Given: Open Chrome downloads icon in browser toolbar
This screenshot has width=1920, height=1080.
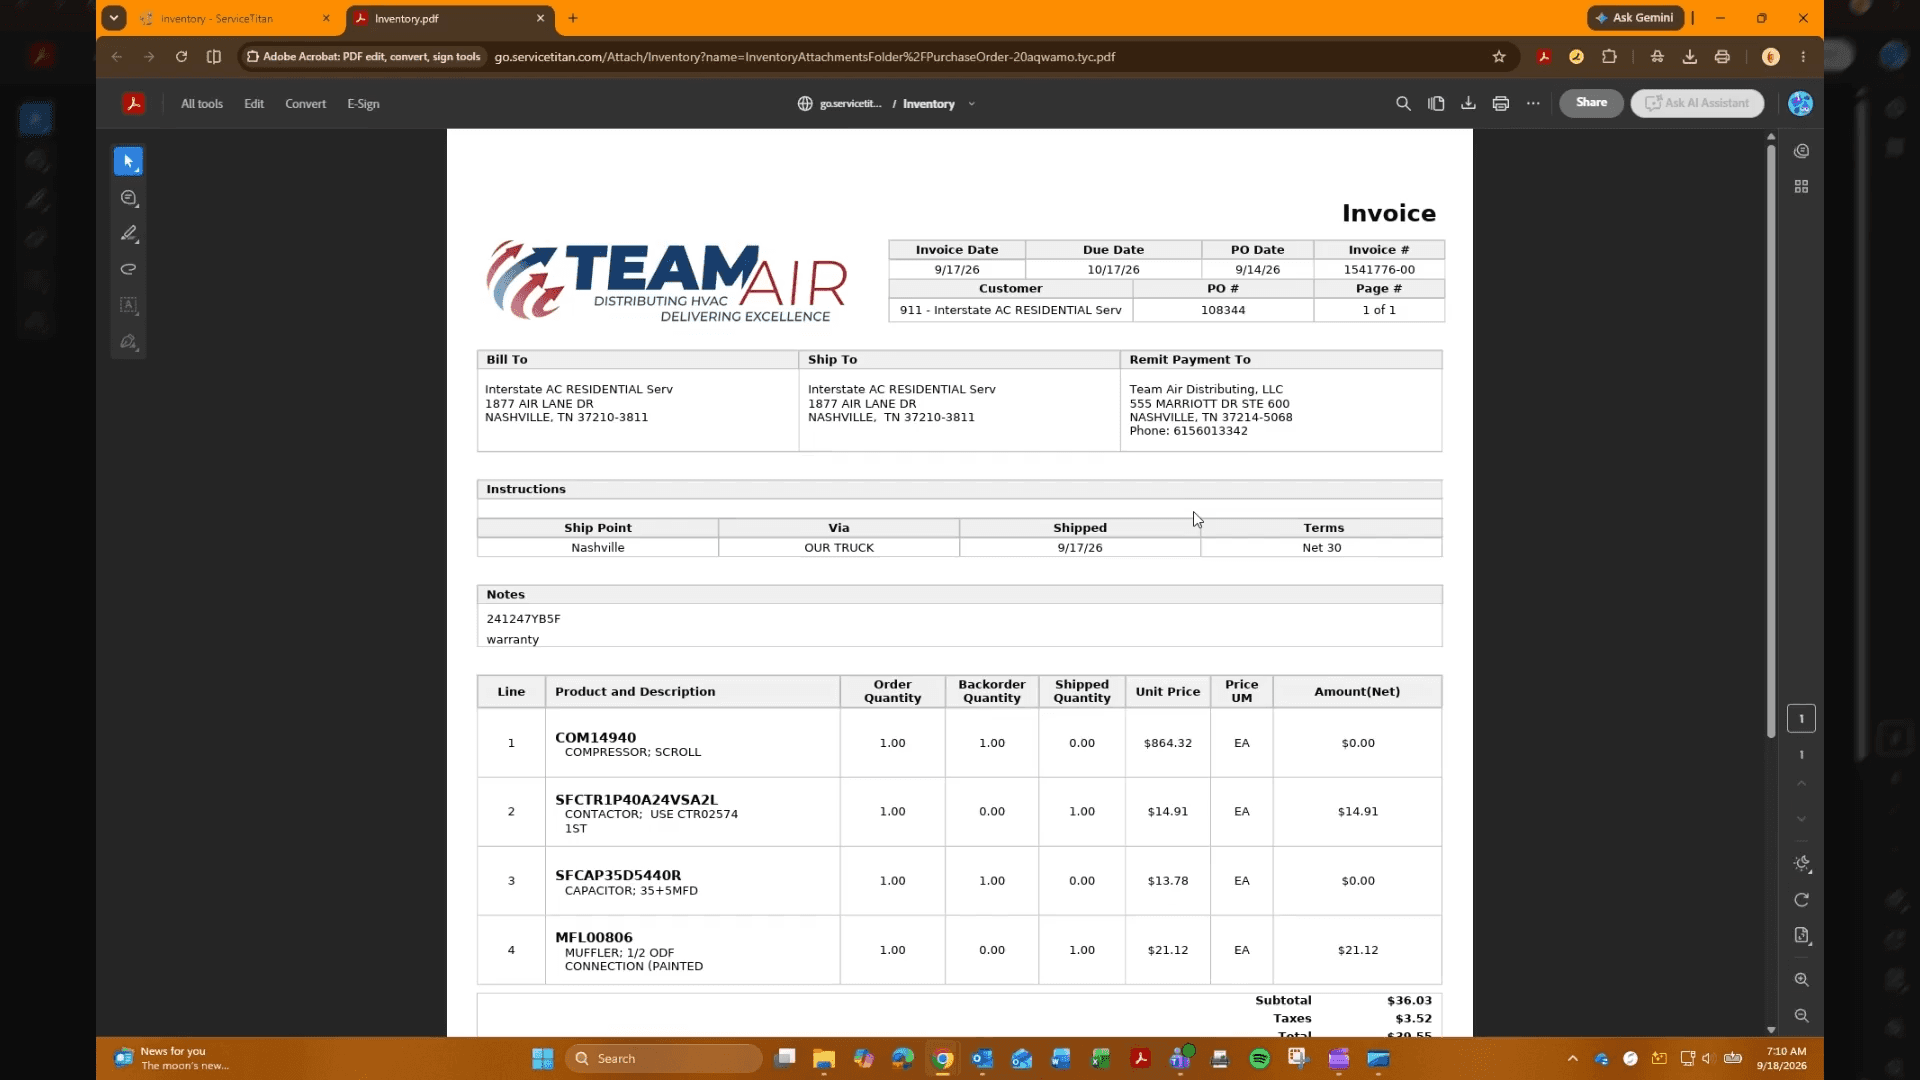Looking at the screenshot, I should 1689,57.
